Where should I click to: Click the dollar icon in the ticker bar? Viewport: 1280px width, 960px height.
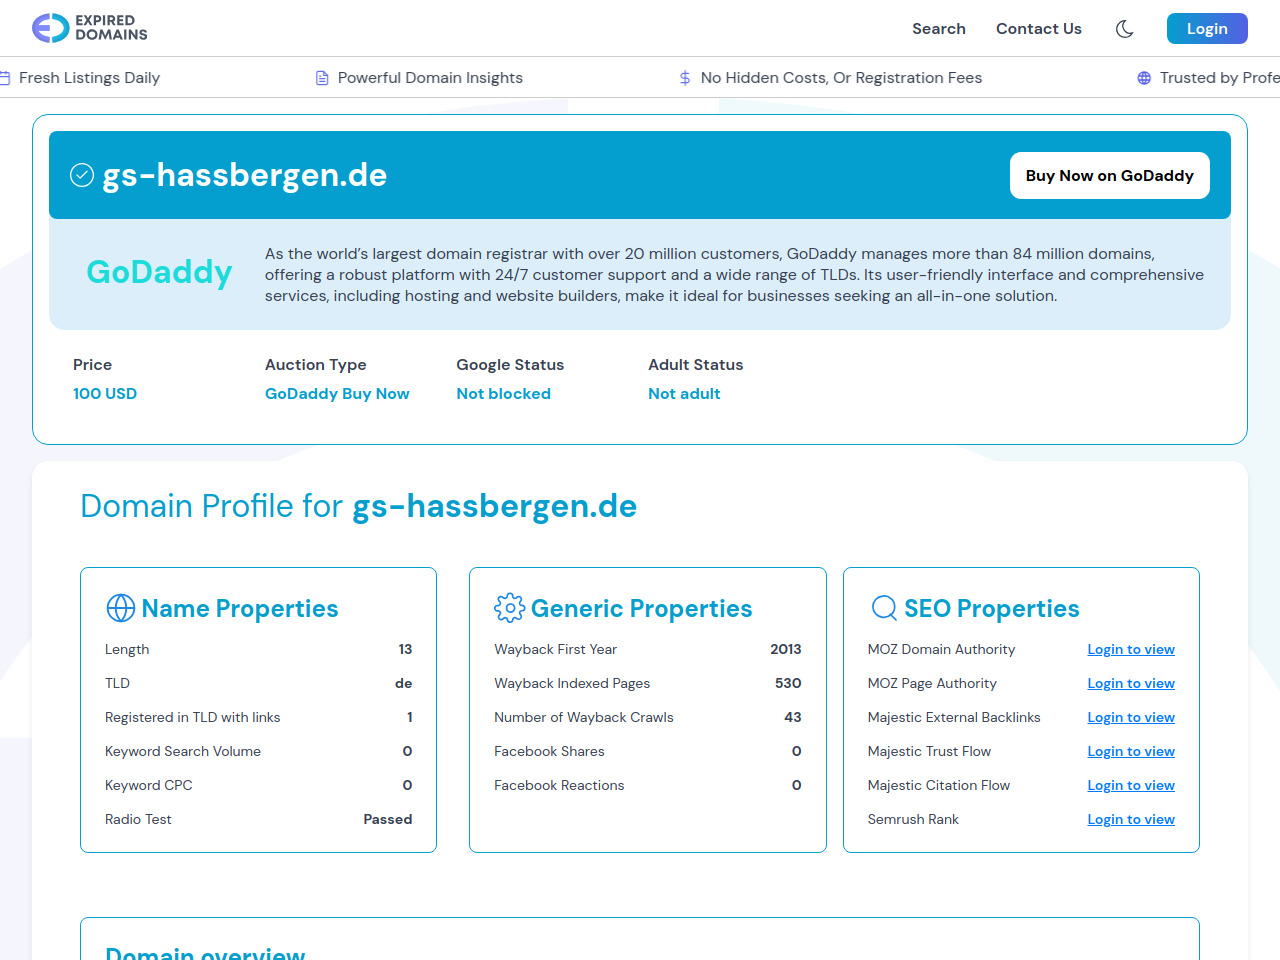coord(685,78)
